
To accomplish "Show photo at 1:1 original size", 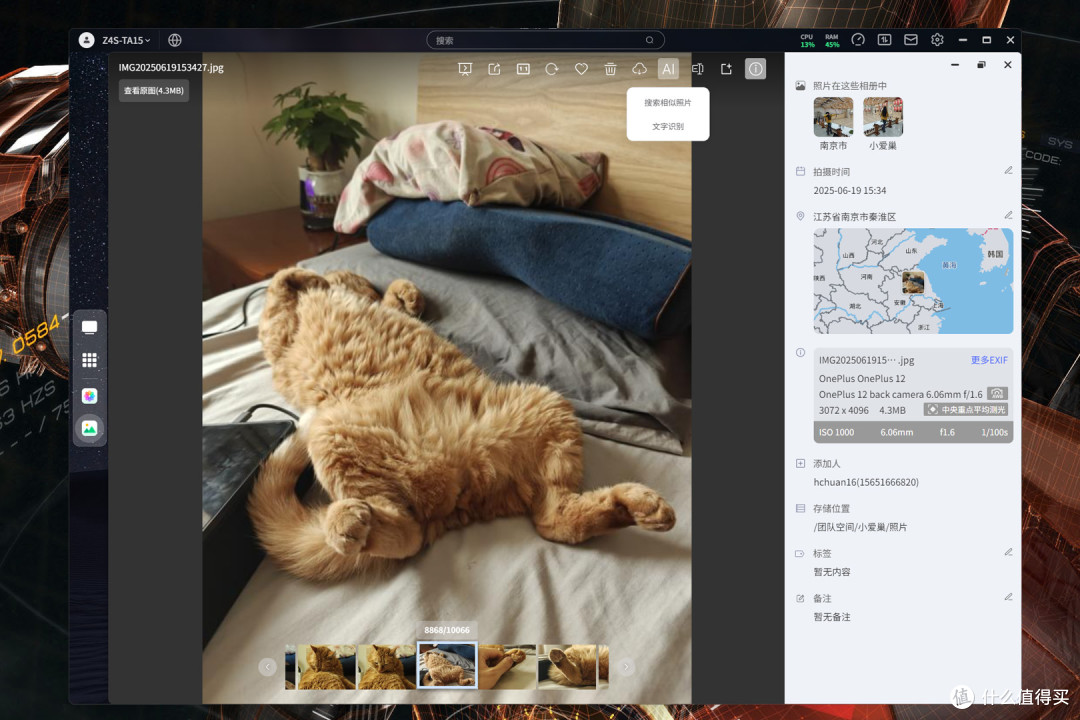I will (523, 69).
